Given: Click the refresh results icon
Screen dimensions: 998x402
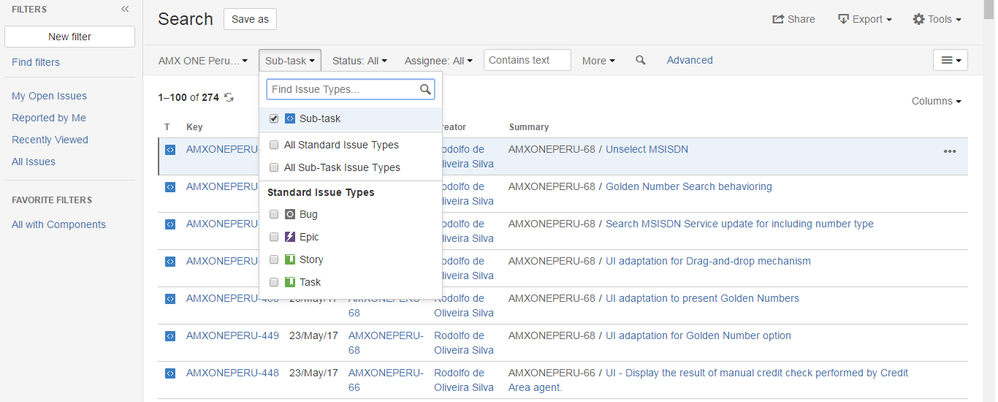Looking at the screenshot, I should (x=229, y=97).
